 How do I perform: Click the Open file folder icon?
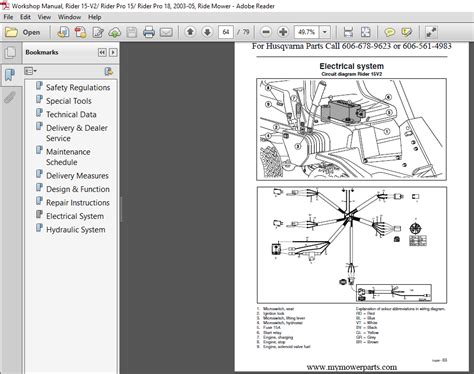point(11,32)
